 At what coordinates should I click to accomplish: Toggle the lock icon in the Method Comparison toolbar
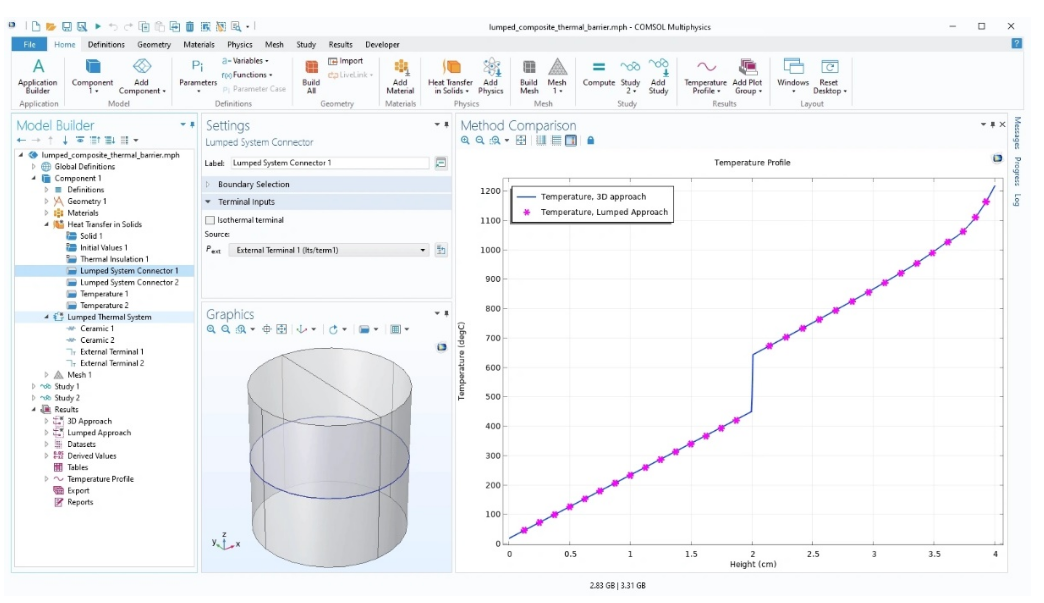click(x=591, y=140)
